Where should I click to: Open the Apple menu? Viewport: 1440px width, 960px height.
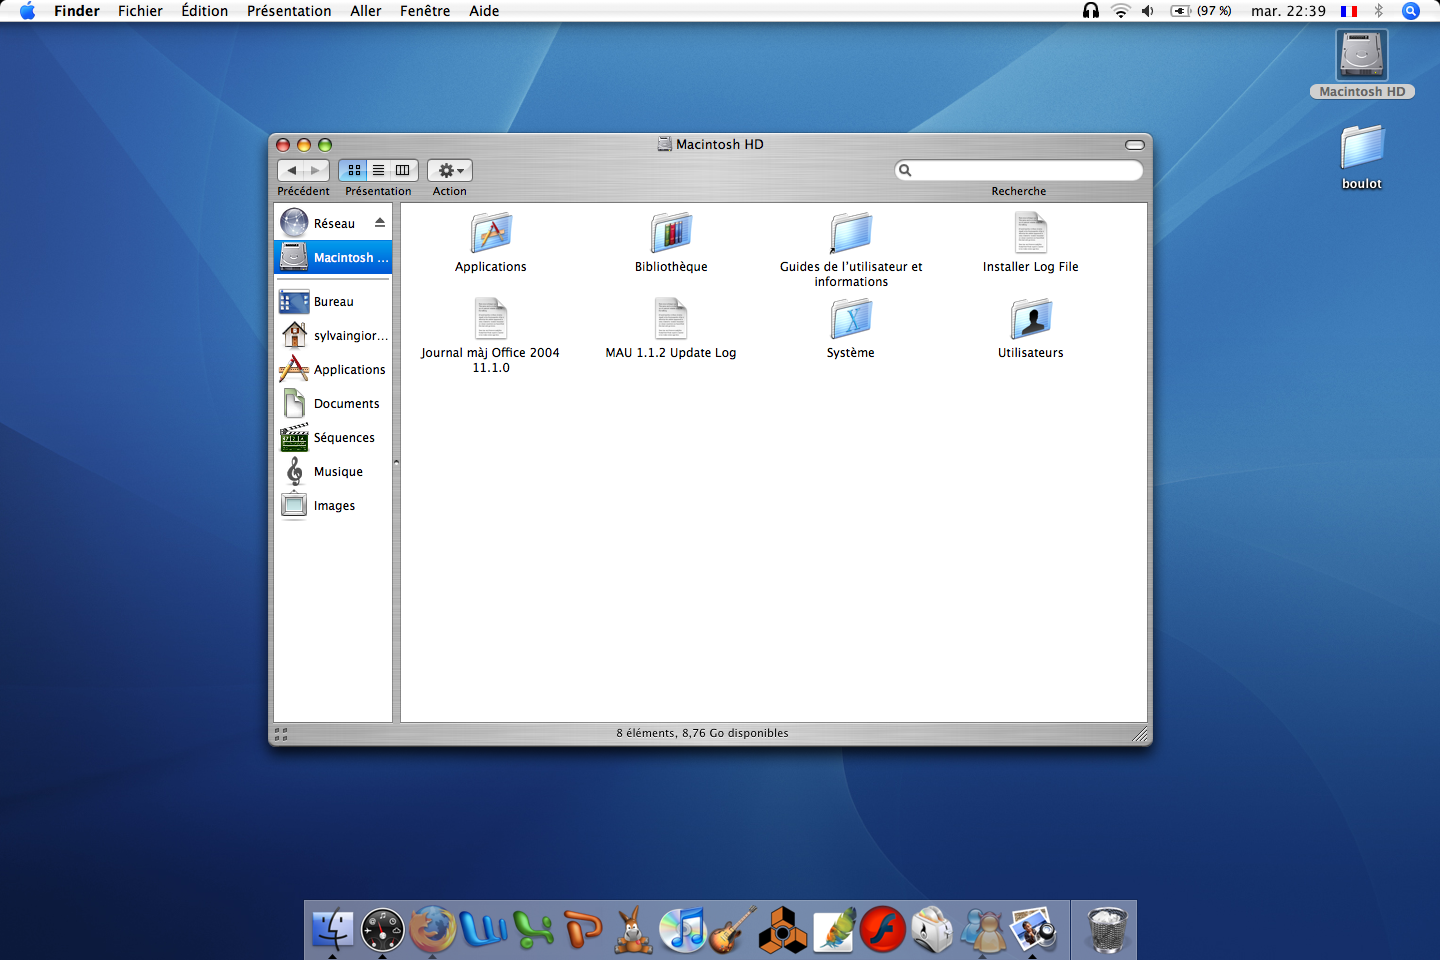(27, 11)
